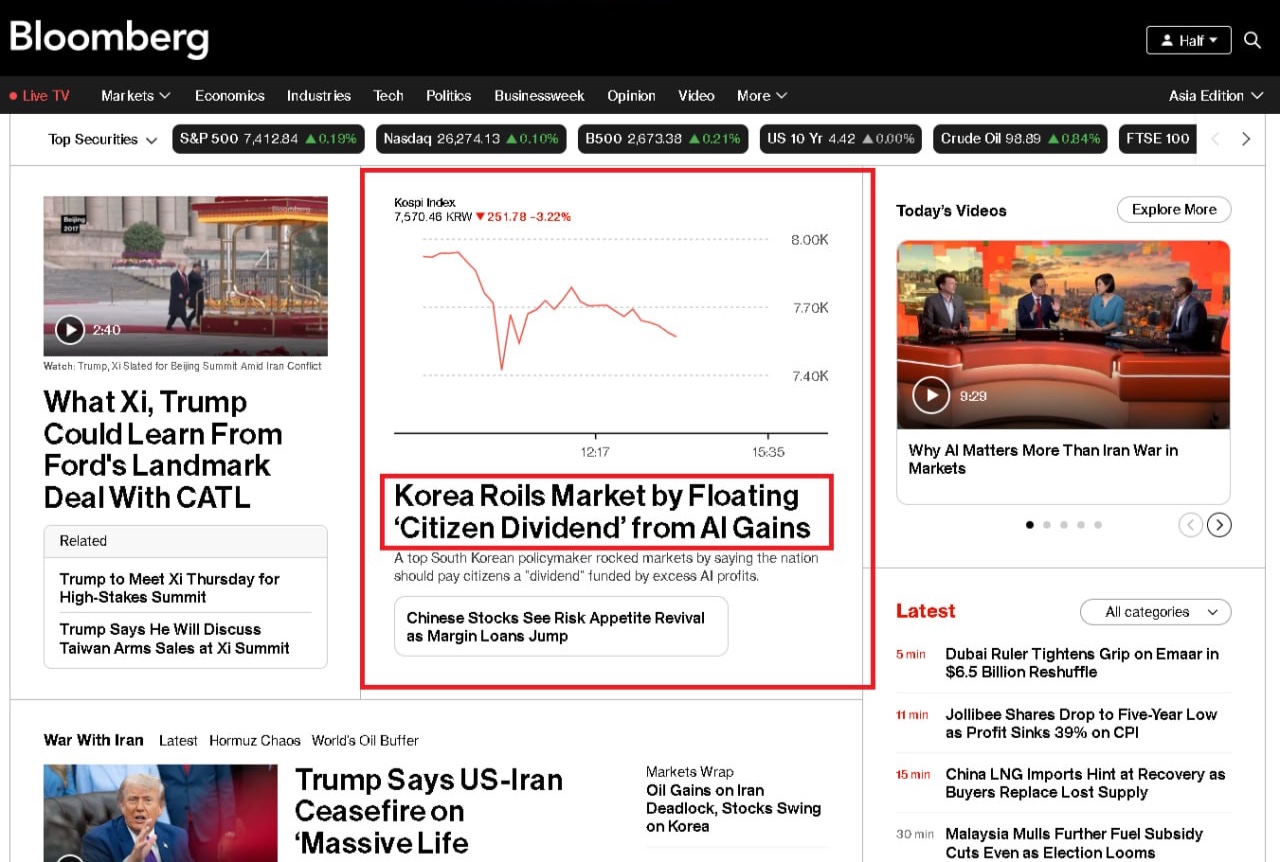Select the US 10 Yr ticker chip
The width and height of the screenshot is (1280, 862).
(841, 139)
